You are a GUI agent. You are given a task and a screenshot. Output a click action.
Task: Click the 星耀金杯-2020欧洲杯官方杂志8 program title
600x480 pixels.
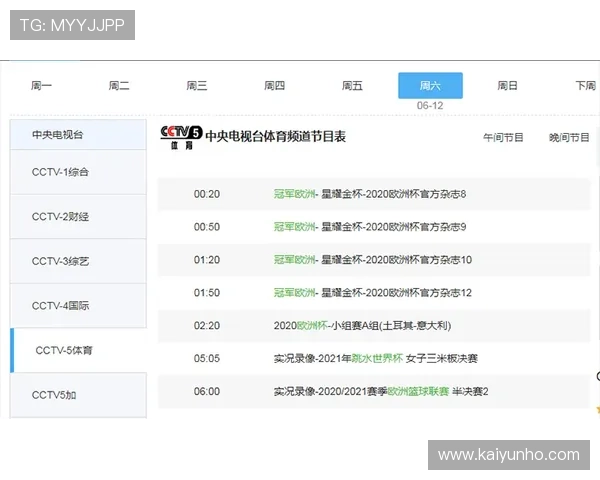coord(393,194)
